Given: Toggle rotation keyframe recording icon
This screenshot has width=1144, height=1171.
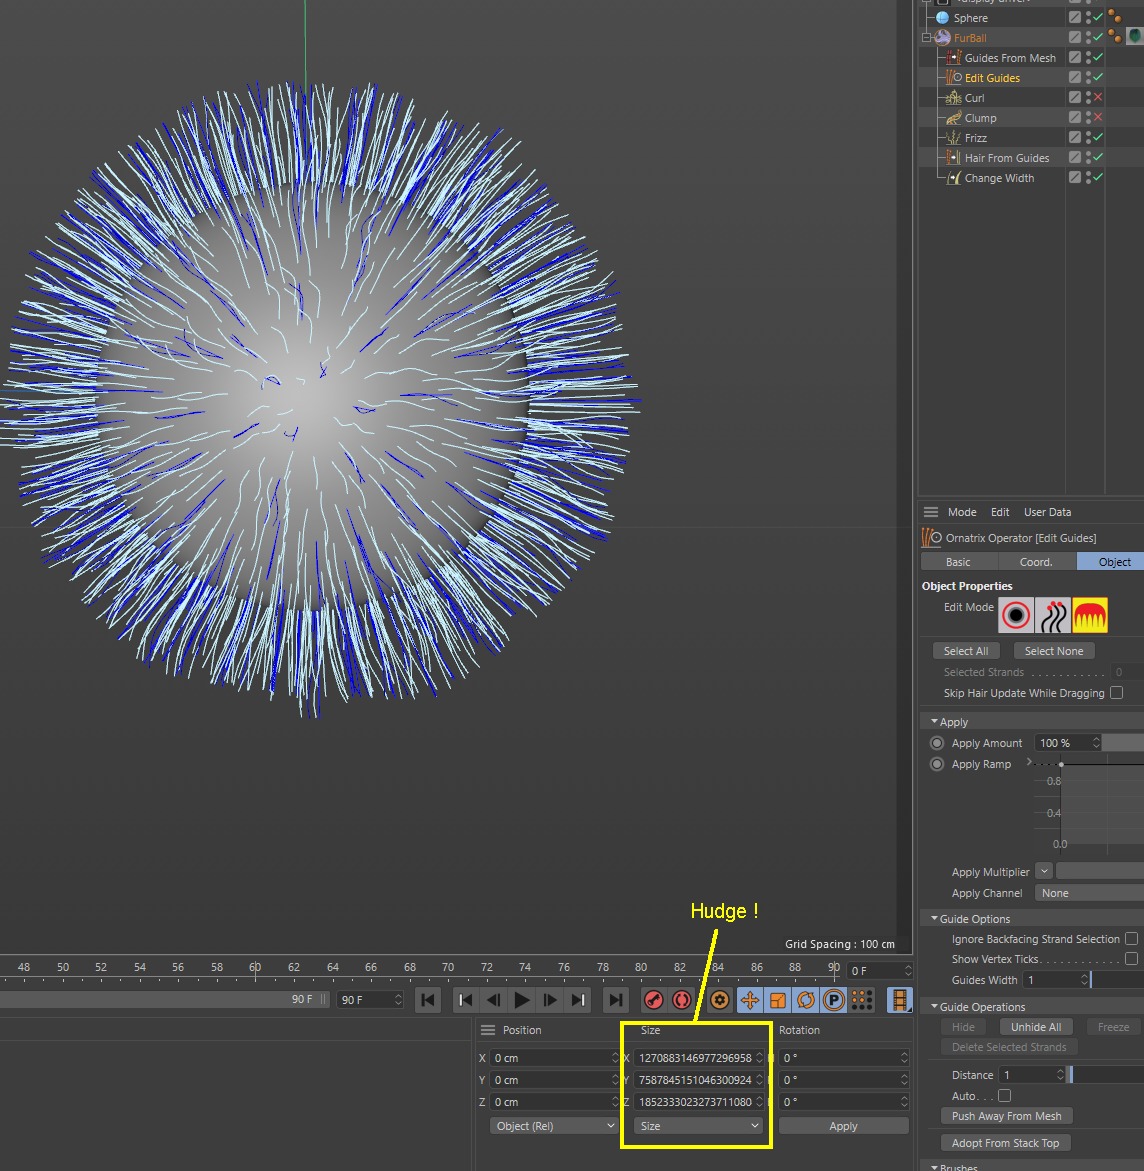Looking at the screenshot, I should pos(806,999).
